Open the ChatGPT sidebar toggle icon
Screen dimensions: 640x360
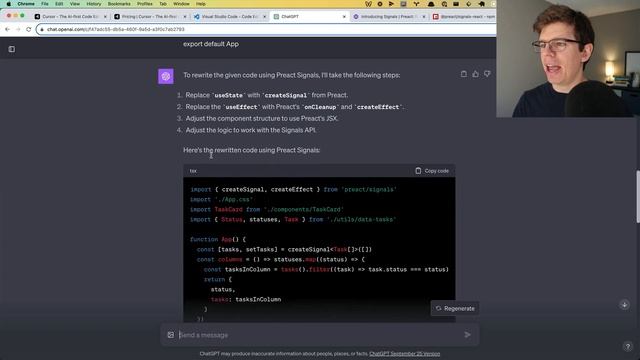12,49
